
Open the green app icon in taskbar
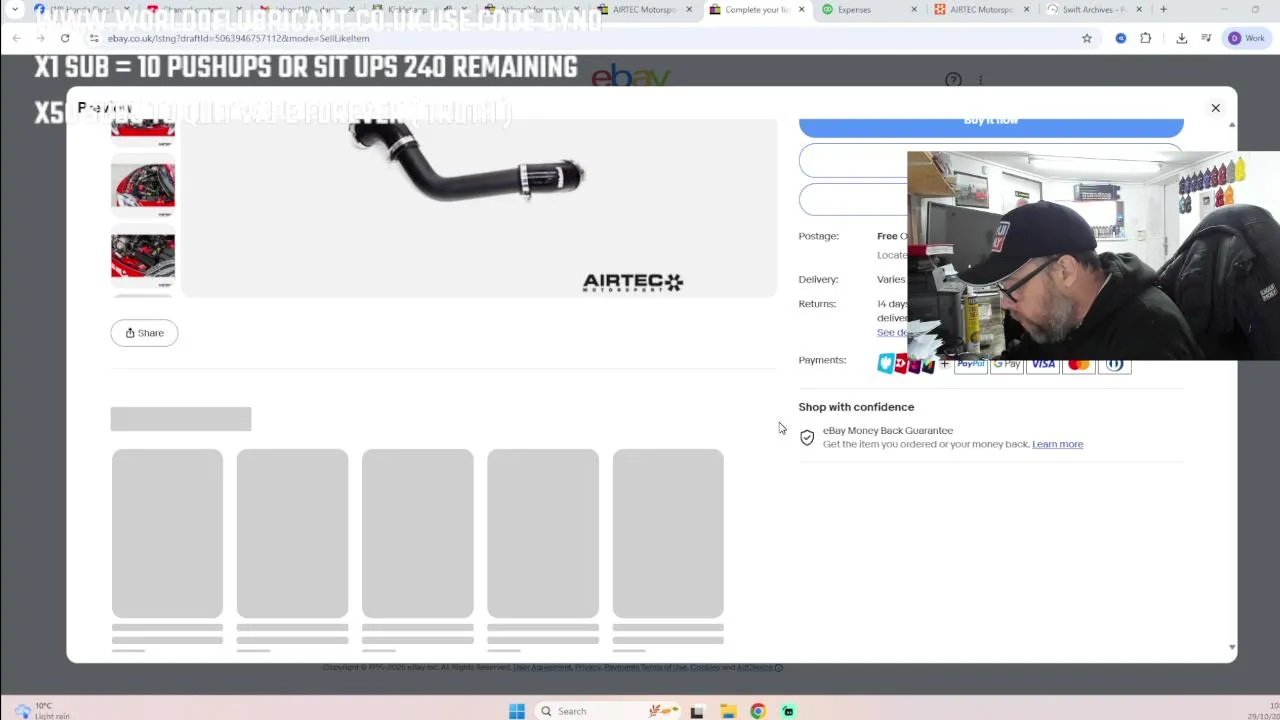(x=788, y=711)
